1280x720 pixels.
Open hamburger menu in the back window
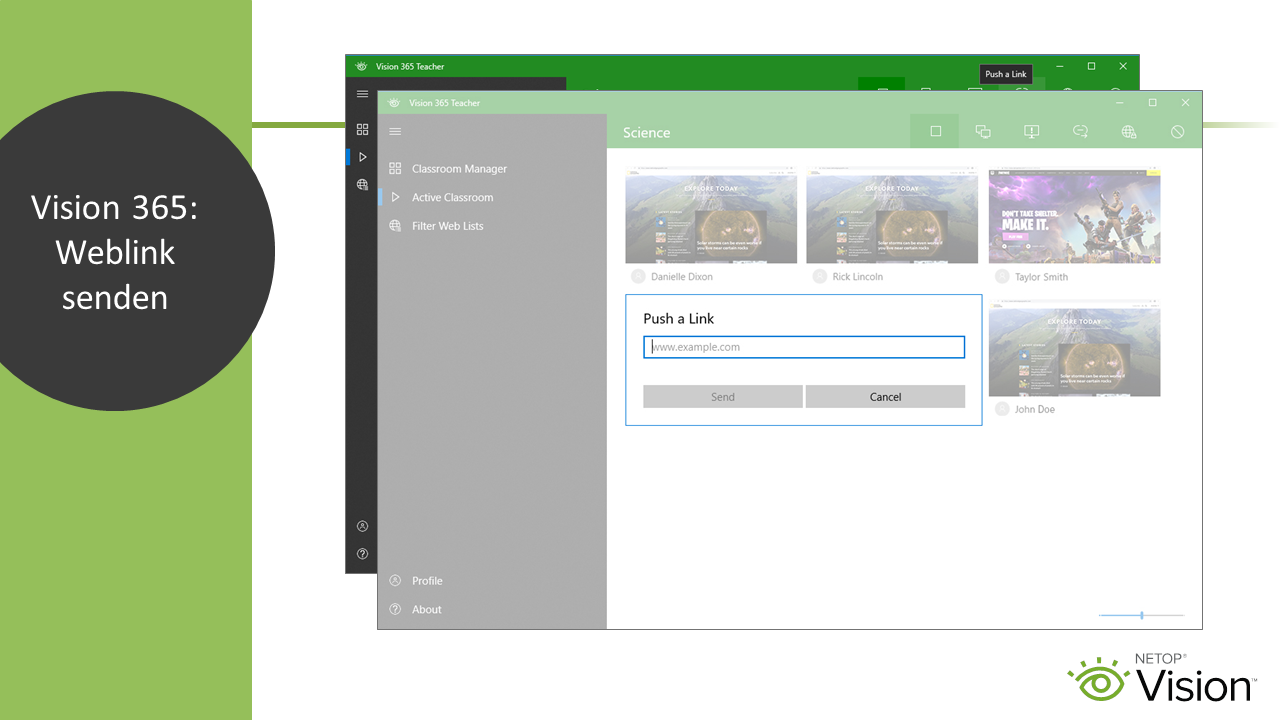tap(362, 94)
